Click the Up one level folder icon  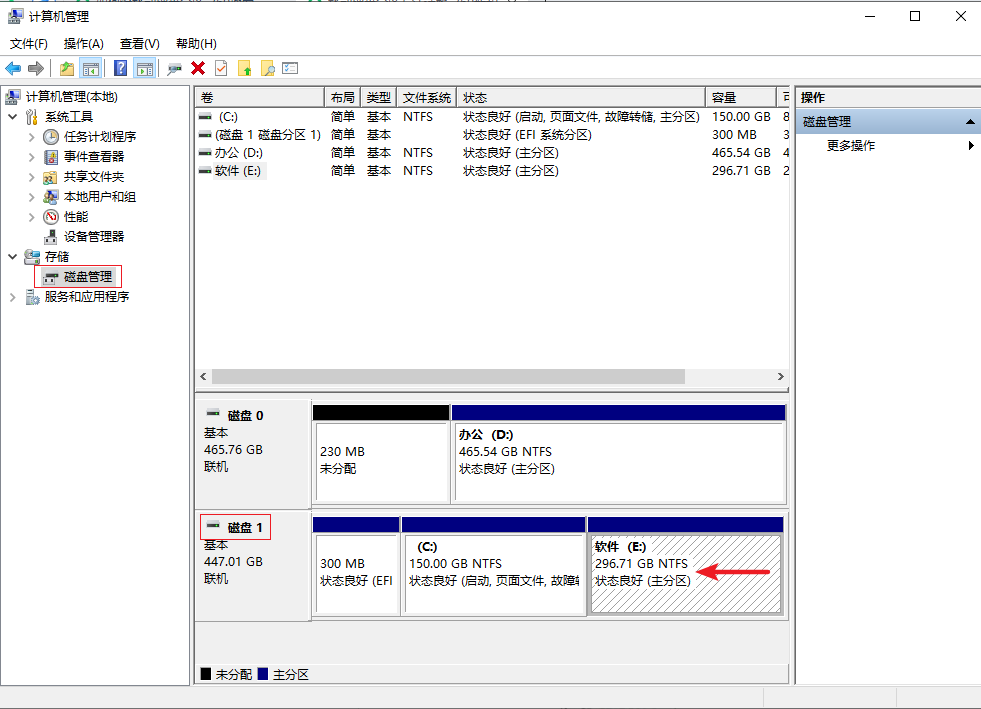pos(67,68)
